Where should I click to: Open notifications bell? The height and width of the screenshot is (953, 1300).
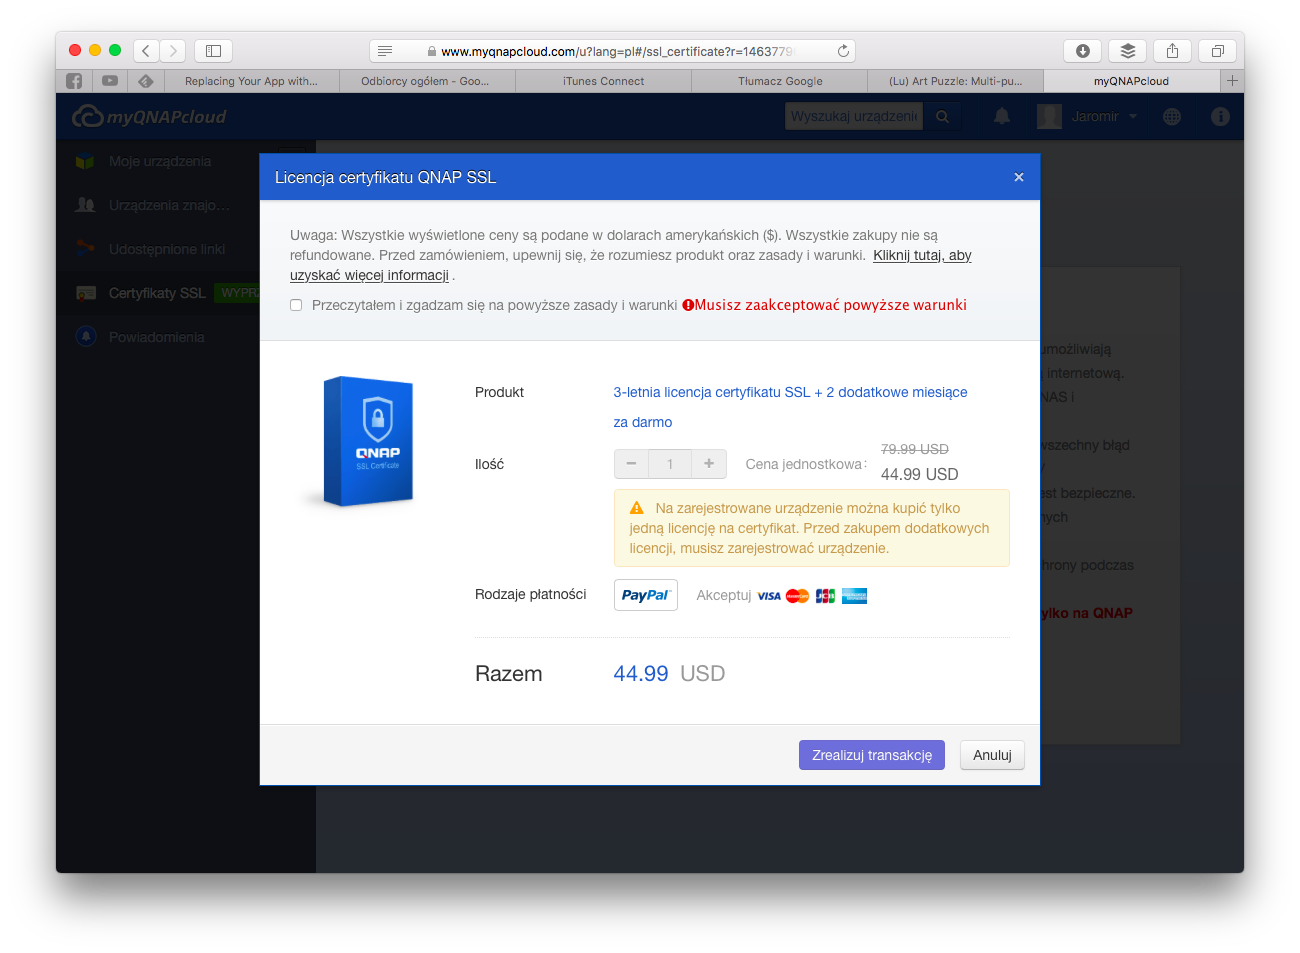1002,117
